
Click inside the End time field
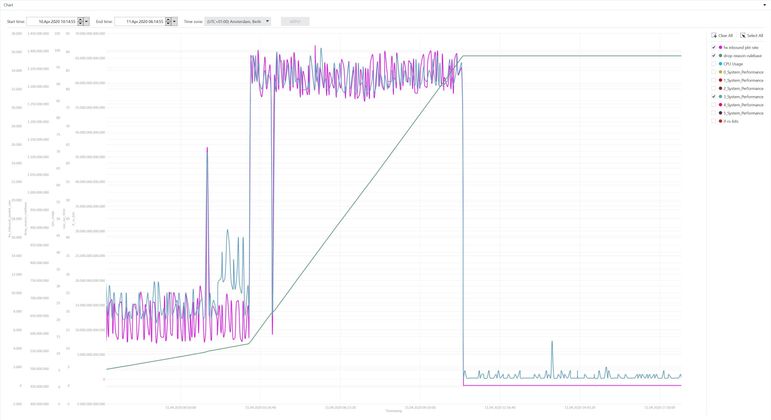[138, 21]
